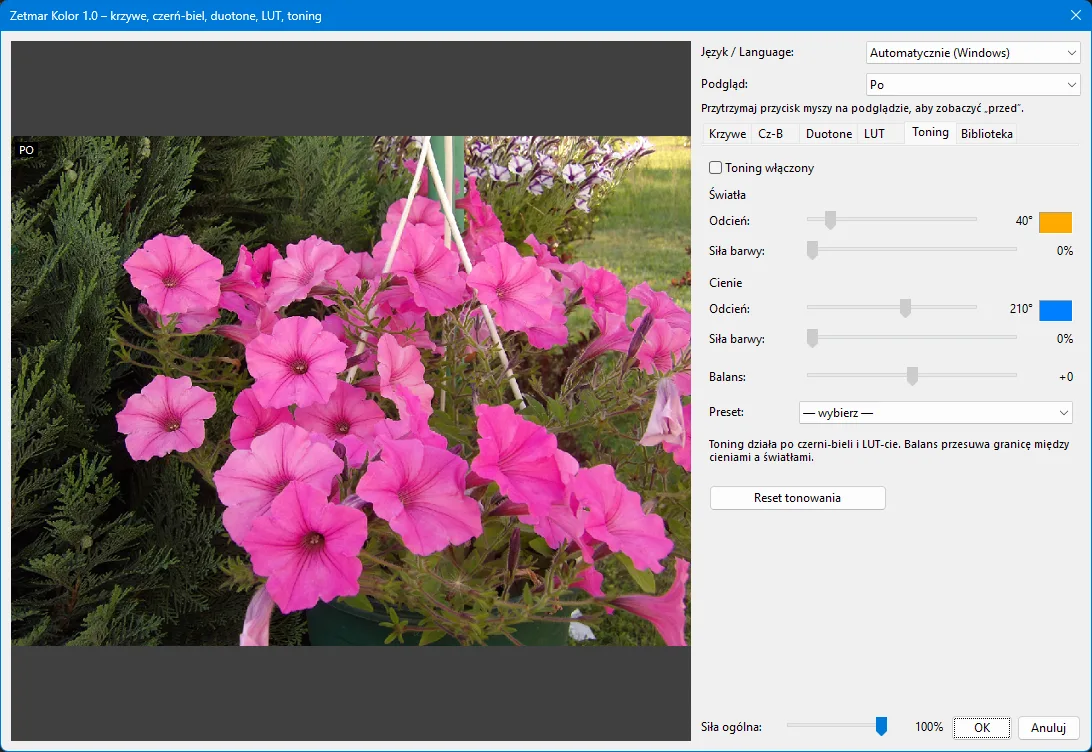
Task: Open the Preset wybierz dropdown
Action: click(935, 413)
